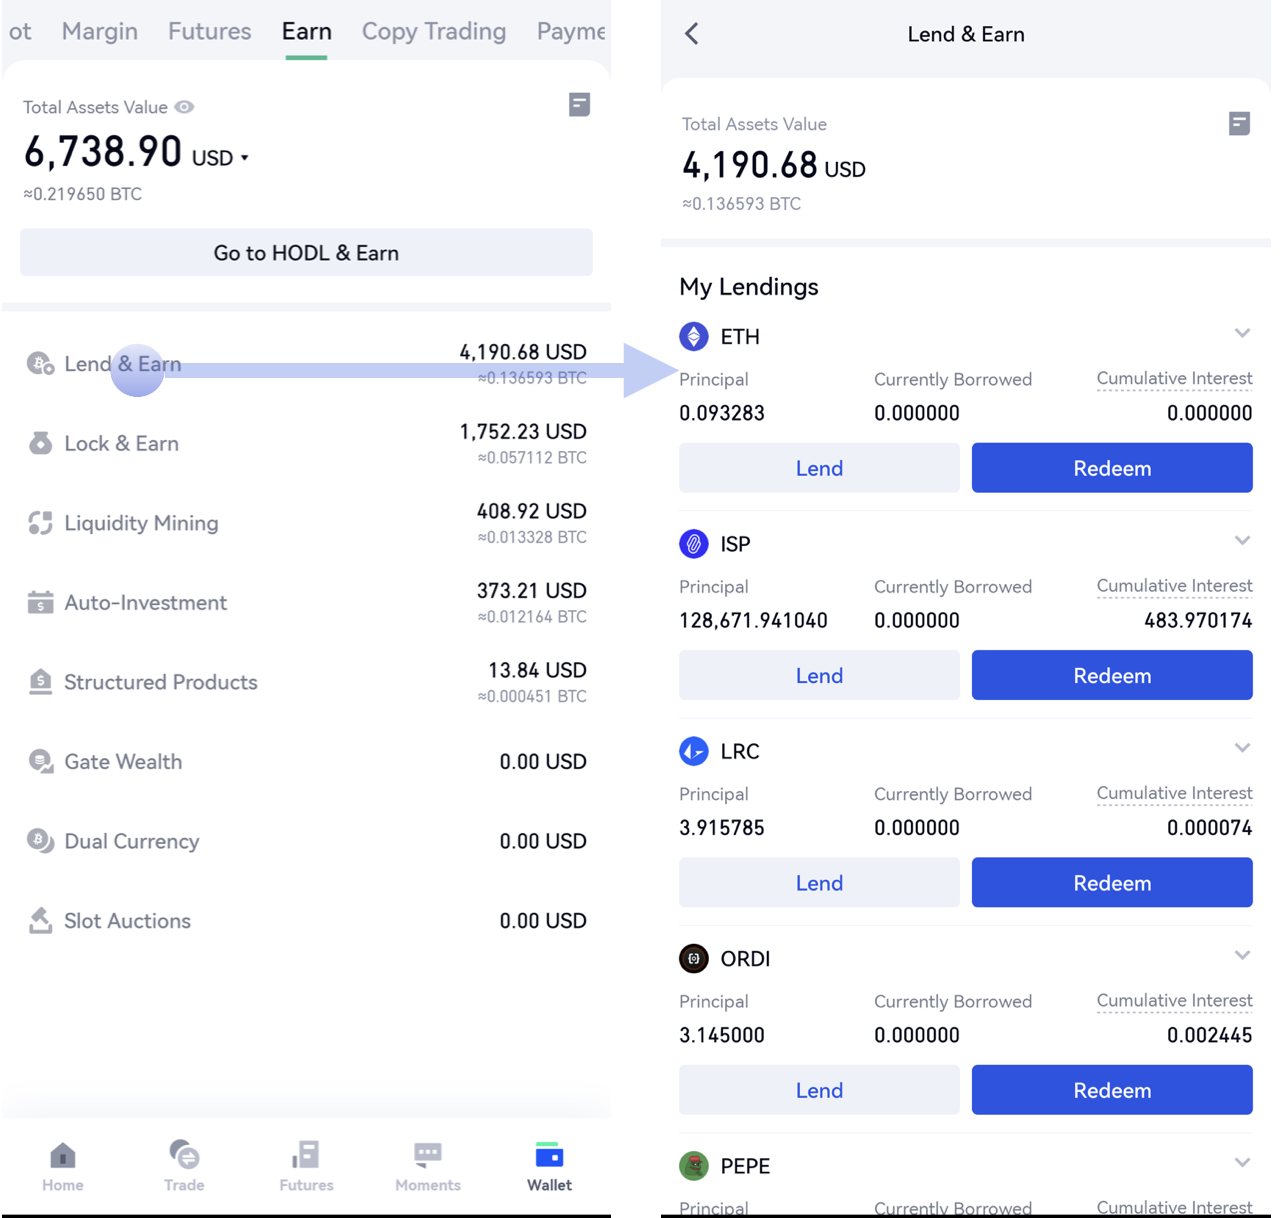Toggle the eye icon to hide asset value
This screenshot has width=1280, height=1218.
[x=185, y=107]
